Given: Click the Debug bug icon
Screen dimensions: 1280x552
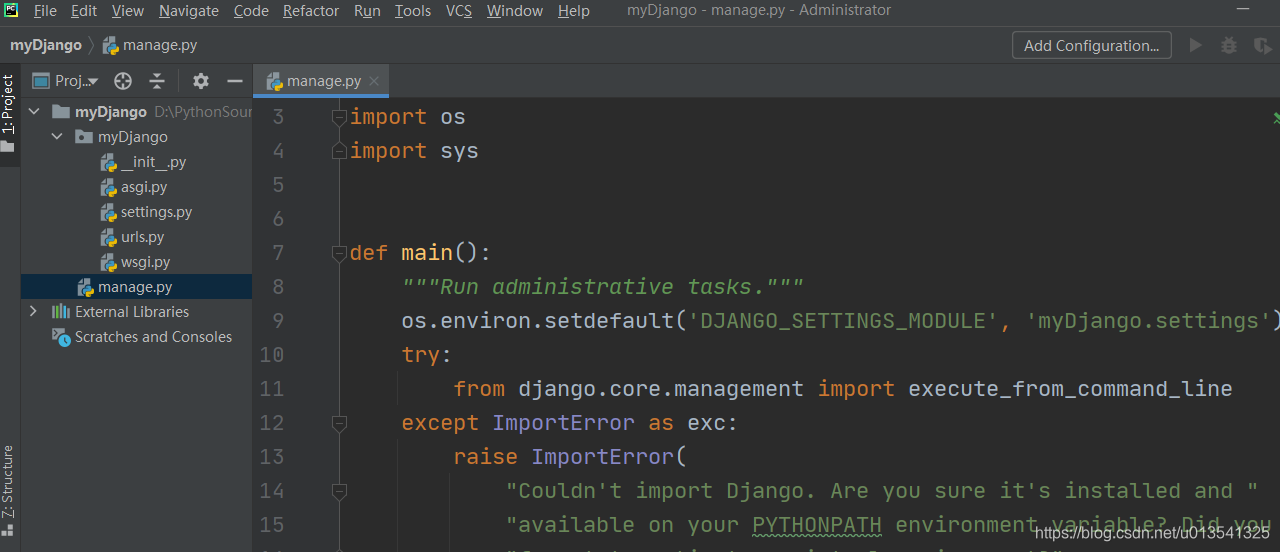Looking at the screenshot, I should point(1229,45).
